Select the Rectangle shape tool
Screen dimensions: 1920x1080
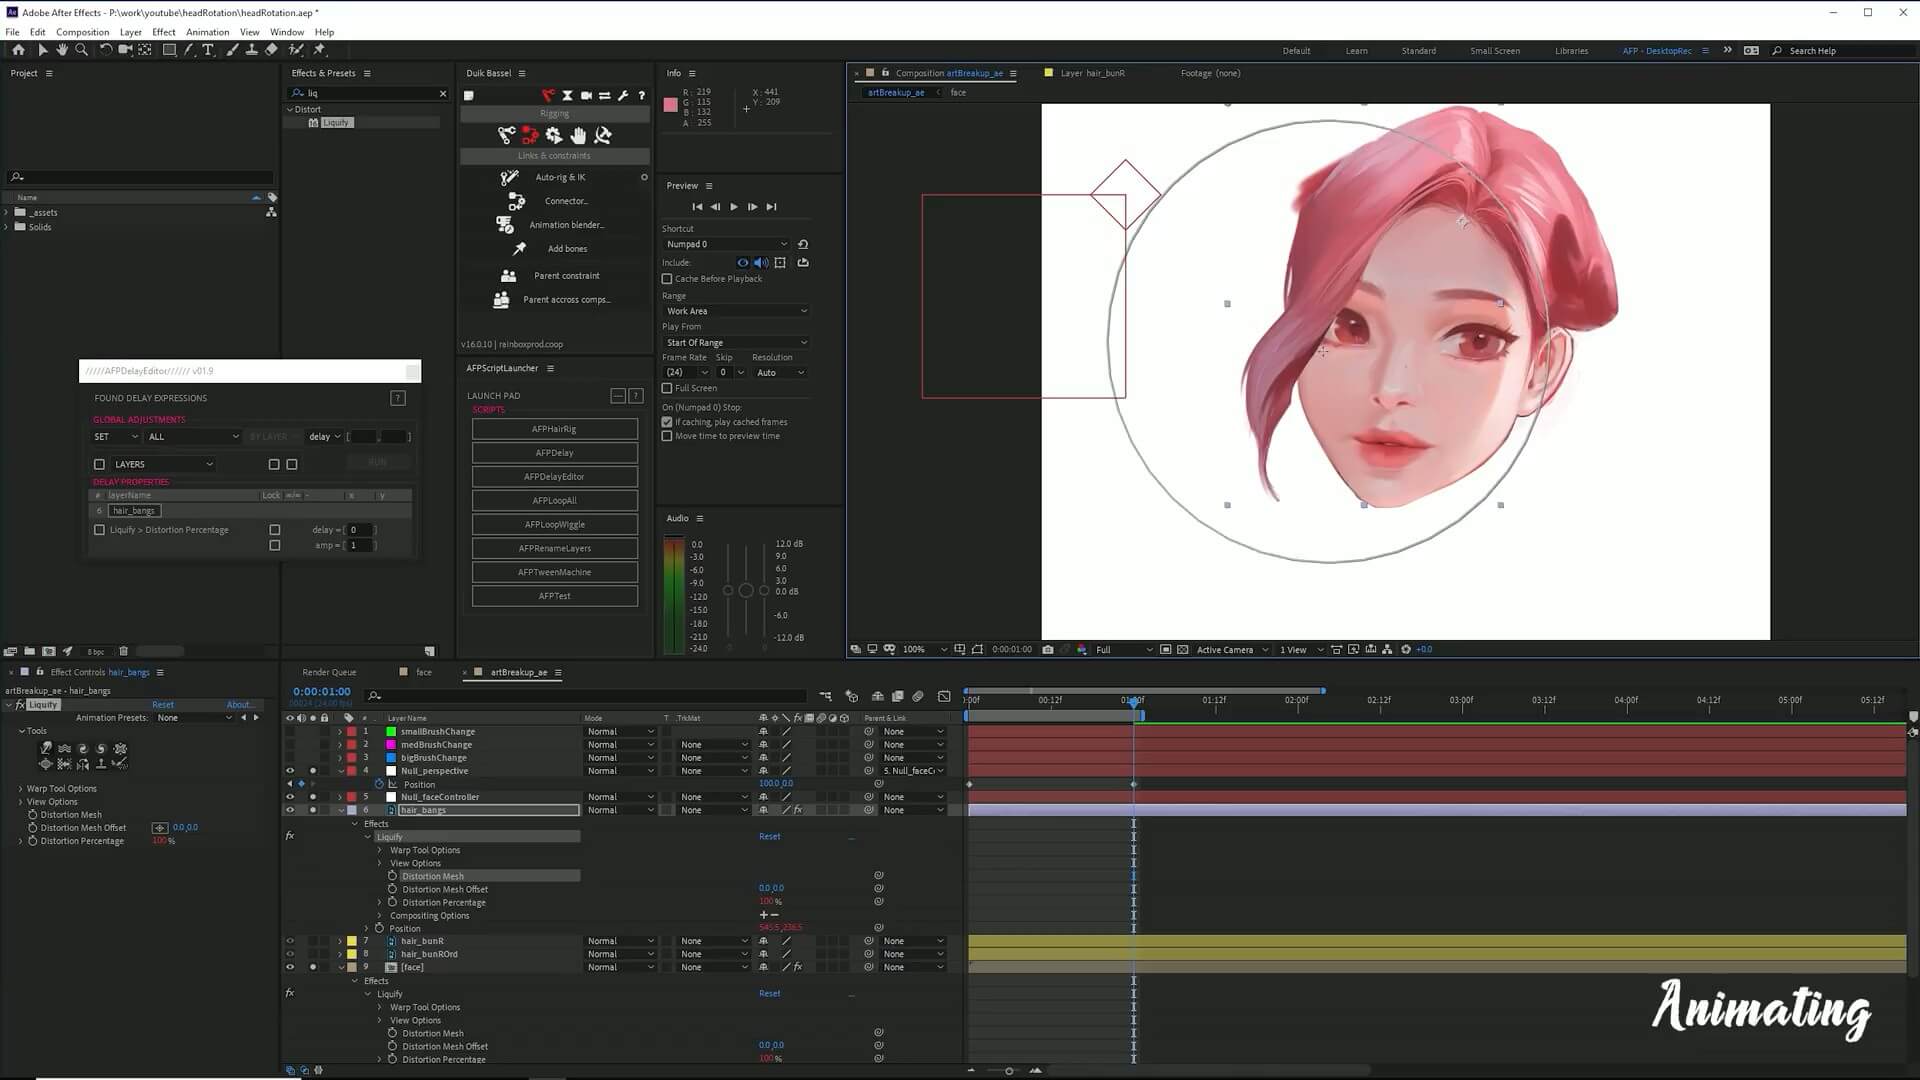coord(169,49)
